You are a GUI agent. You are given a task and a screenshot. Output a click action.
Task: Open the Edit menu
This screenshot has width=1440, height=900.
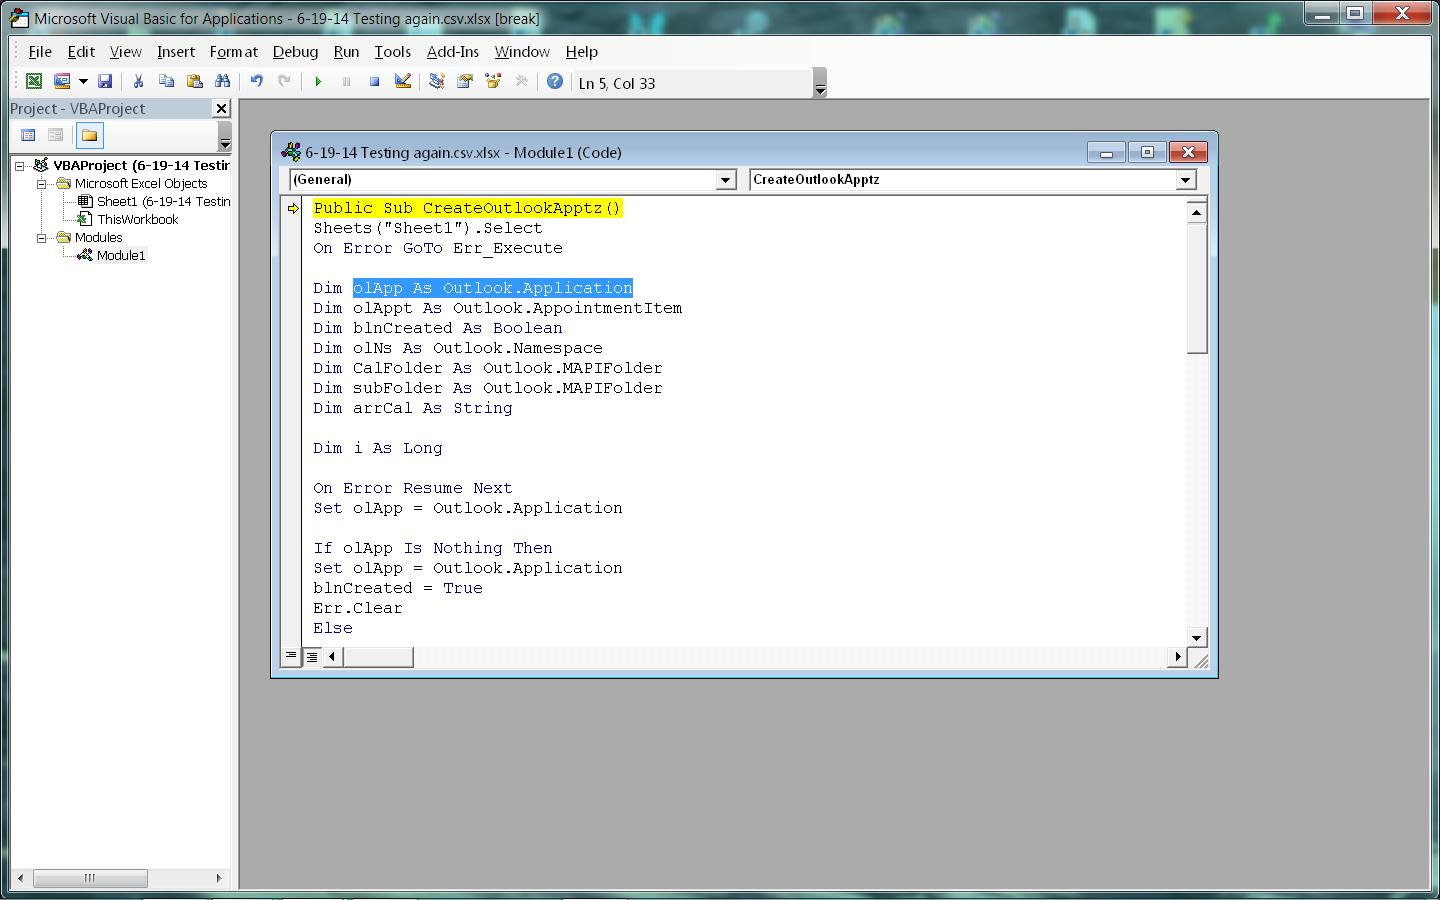[x=81, y=52]
